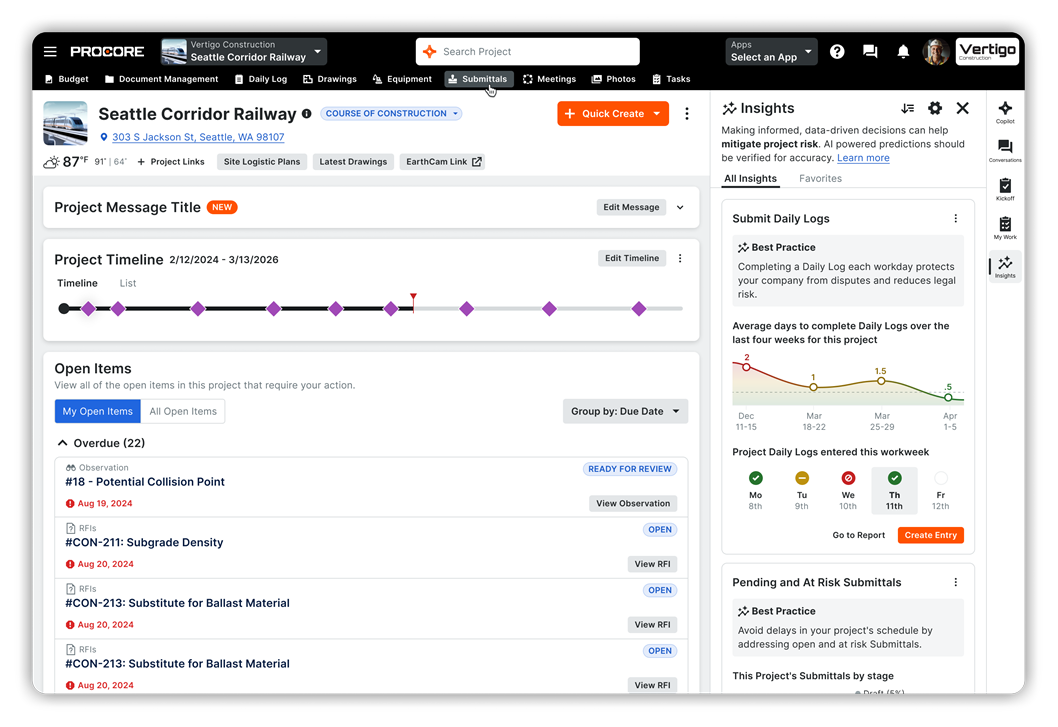Select Monday 8th daily log status
The width and height of the screenshot is (1058, 727).
pos(755,489)
